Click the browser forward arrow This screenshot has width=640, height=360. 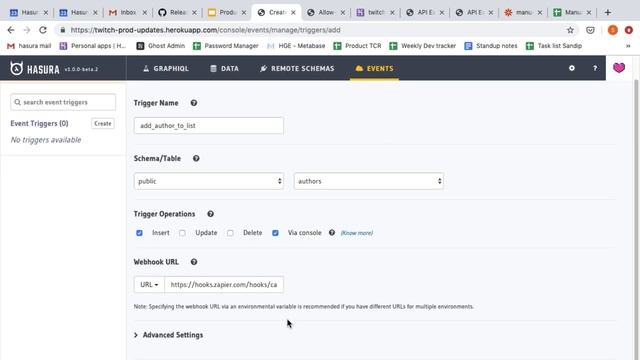click(27, 30)
